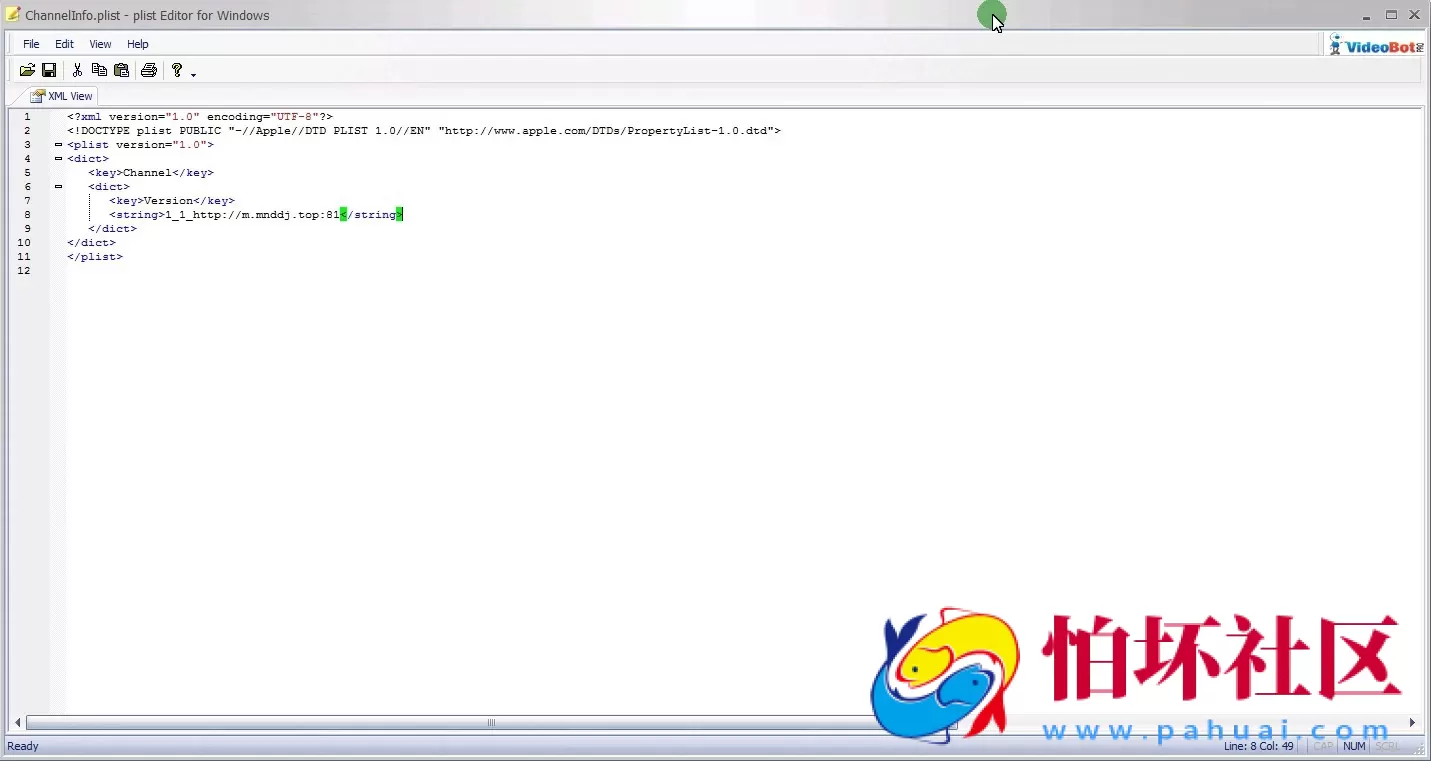Viewport: 1431px width, 761px height.
Task: Save the plist with the floppy icon
Action: tap(48, 70)
